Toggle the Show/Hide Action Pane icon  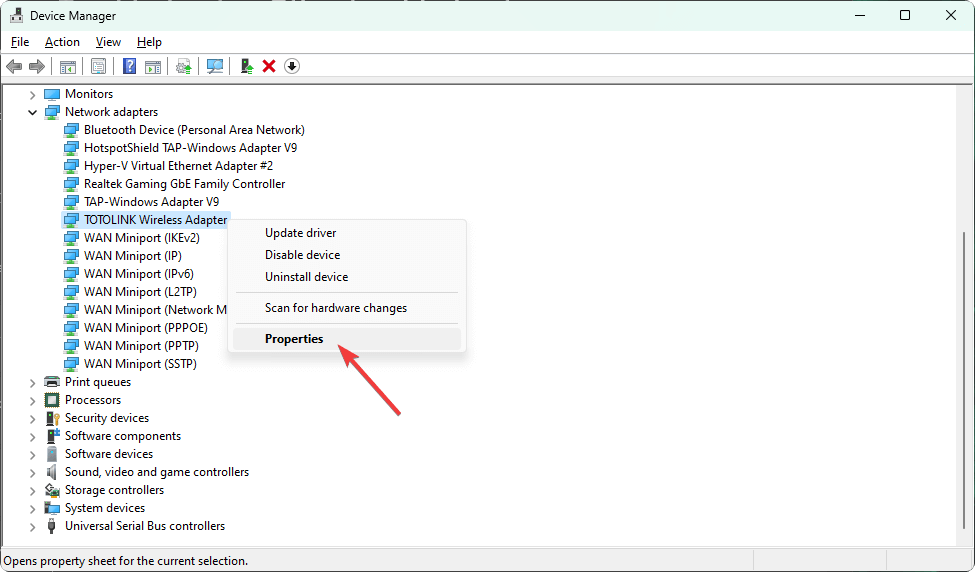click(x=153, y=66)
